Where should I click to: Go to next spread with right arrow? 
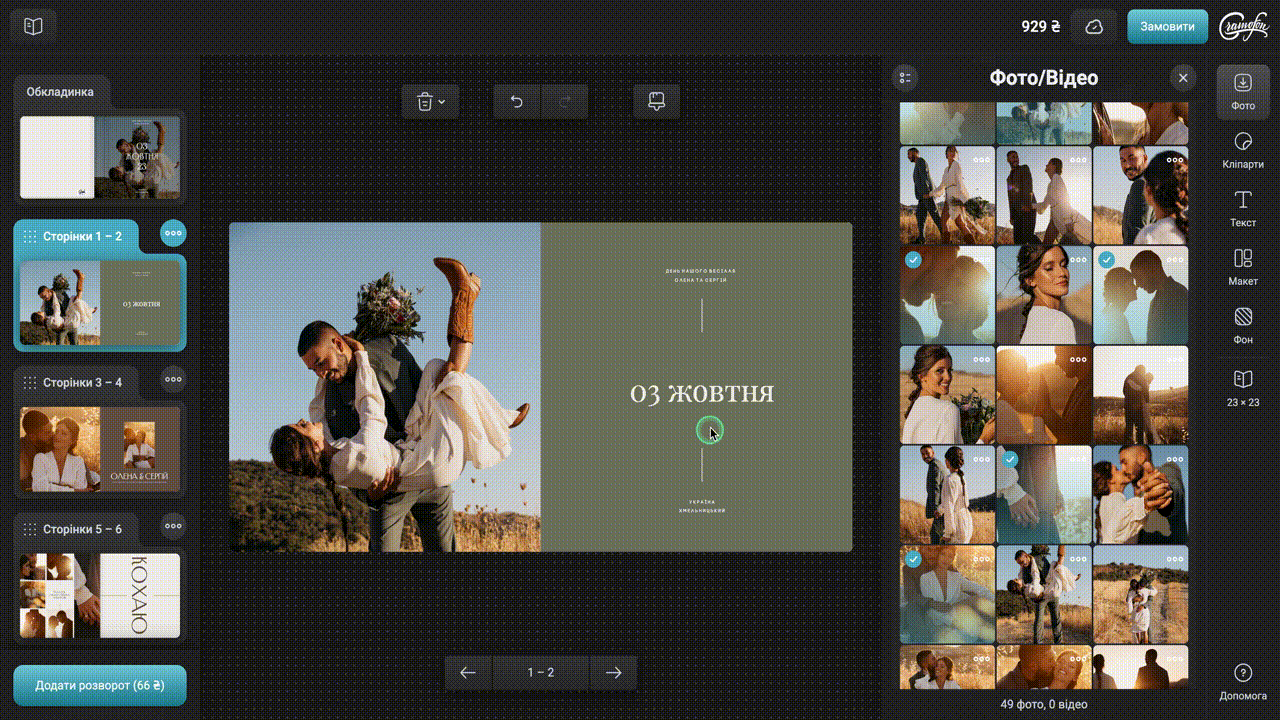[613, 673]
